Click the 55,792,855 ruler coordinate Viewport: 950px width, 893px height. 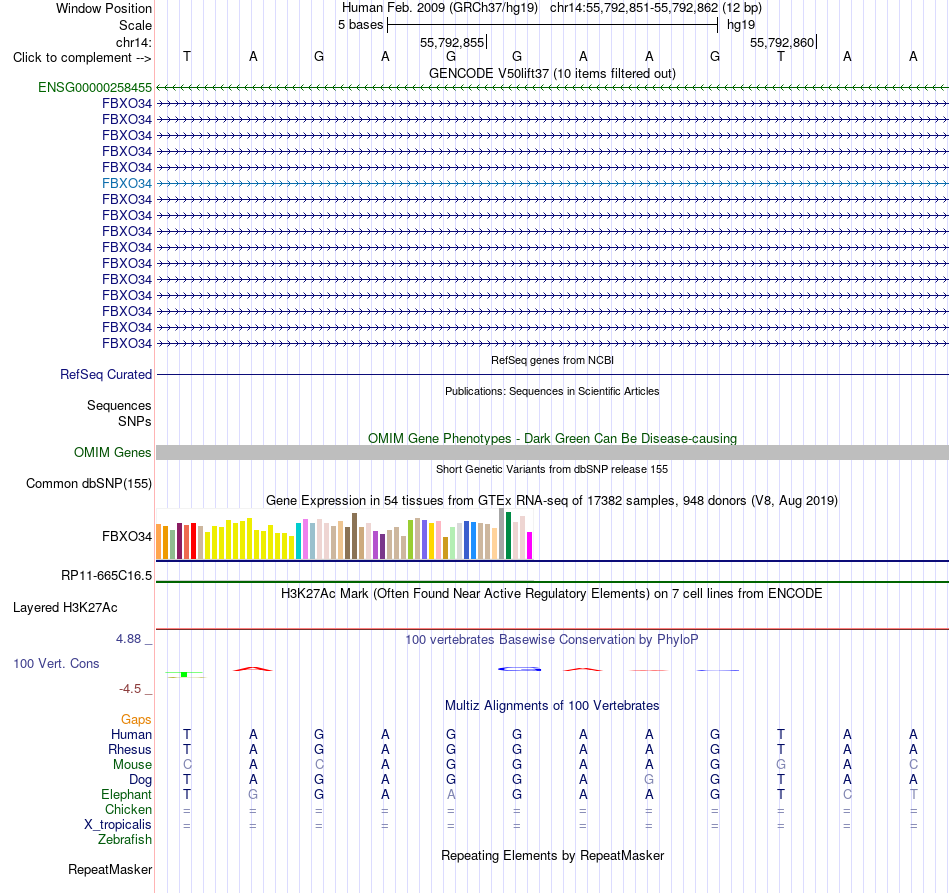click(452, 42)
